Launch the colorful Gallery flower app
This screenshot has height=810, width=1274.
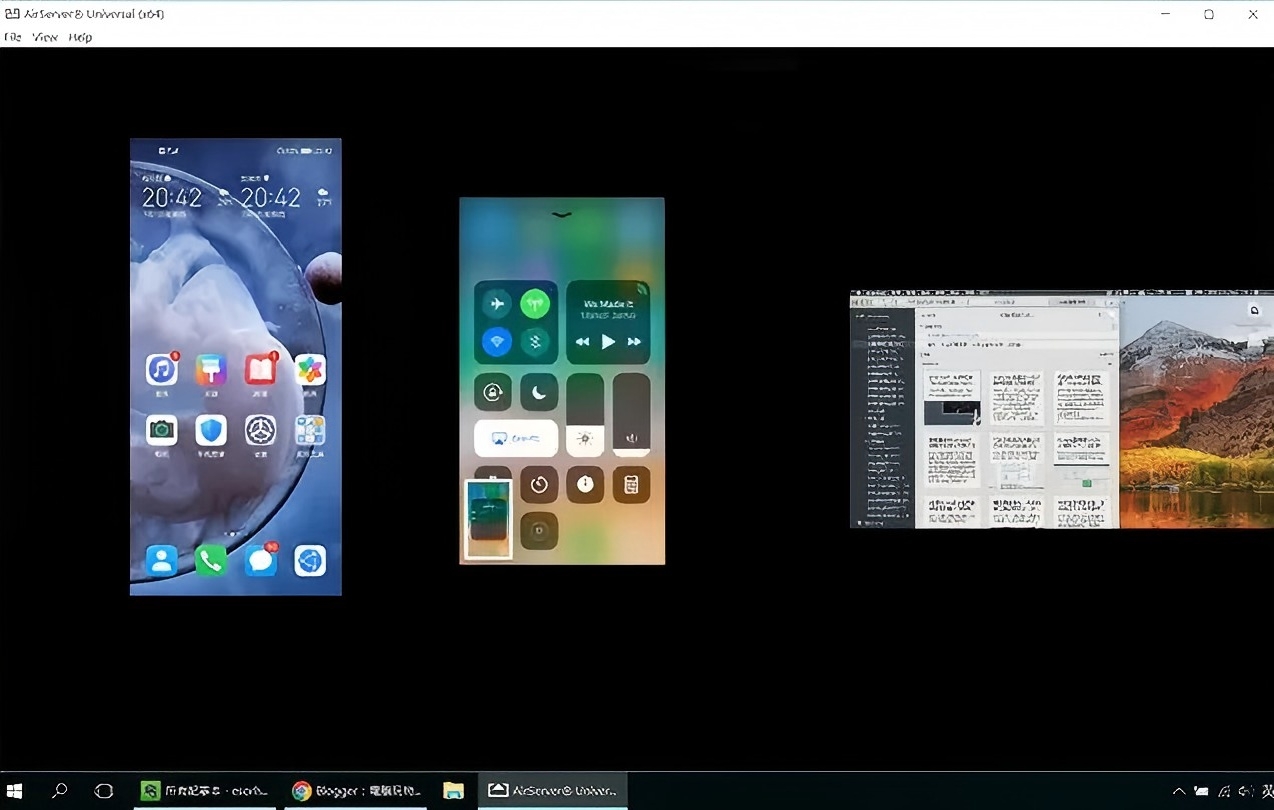310,369
